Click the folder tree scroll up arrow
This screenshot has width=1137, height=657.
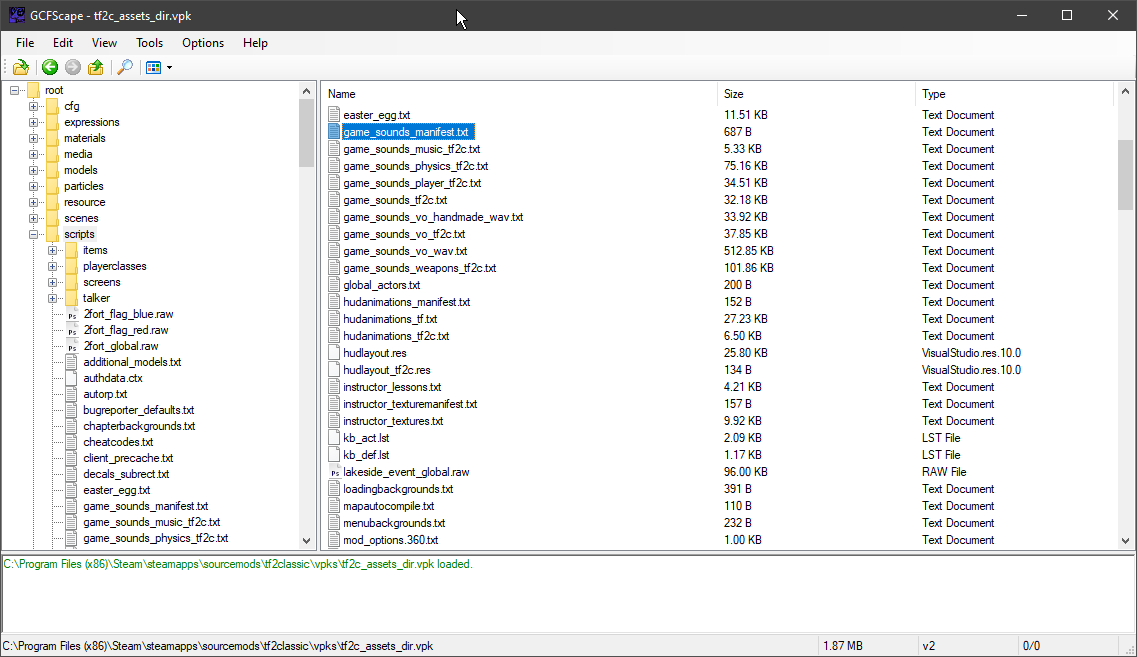(306, 91)
